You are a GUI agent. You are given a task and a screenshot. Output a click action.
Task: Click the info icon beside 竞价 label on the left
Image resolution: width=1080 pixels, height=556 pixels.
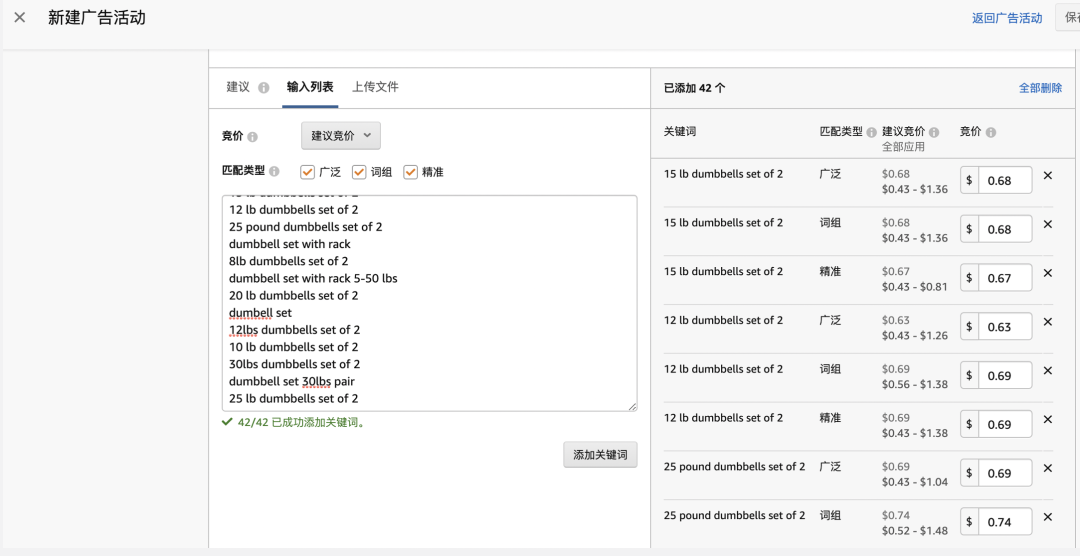tap(252, 137)
